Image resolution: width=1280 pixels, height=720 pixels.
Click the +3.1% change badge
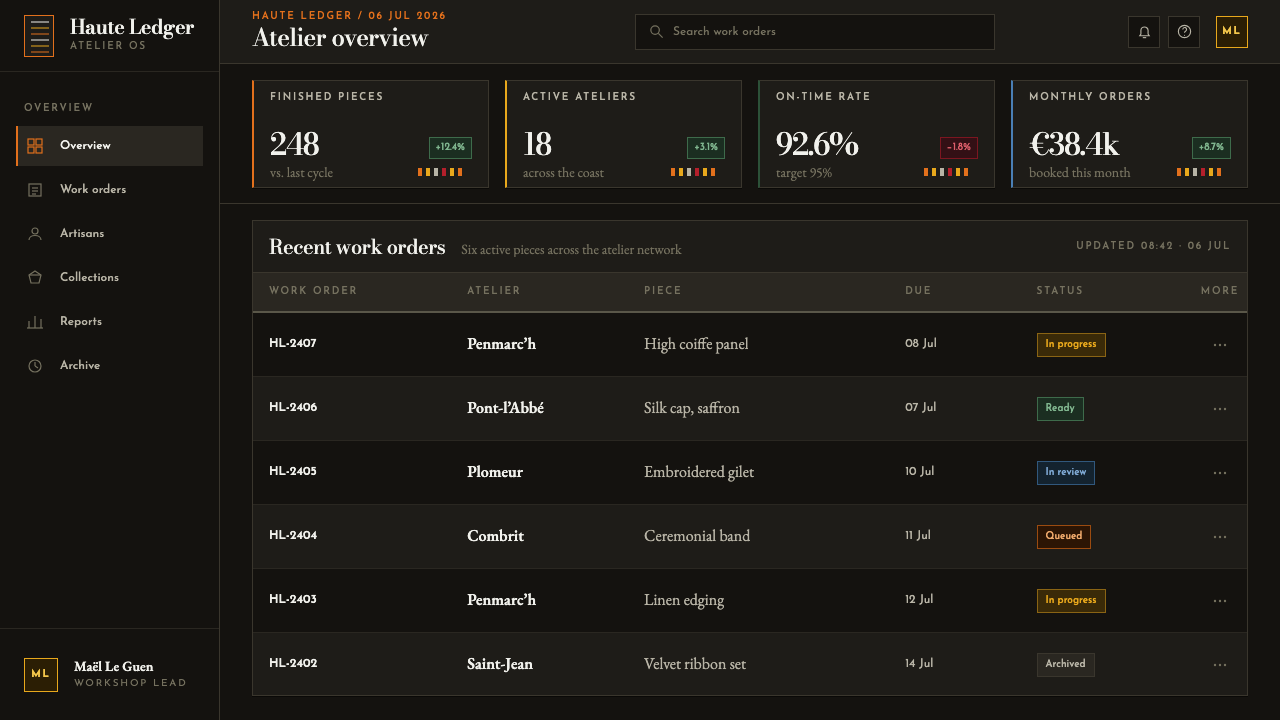click(705, 148)
